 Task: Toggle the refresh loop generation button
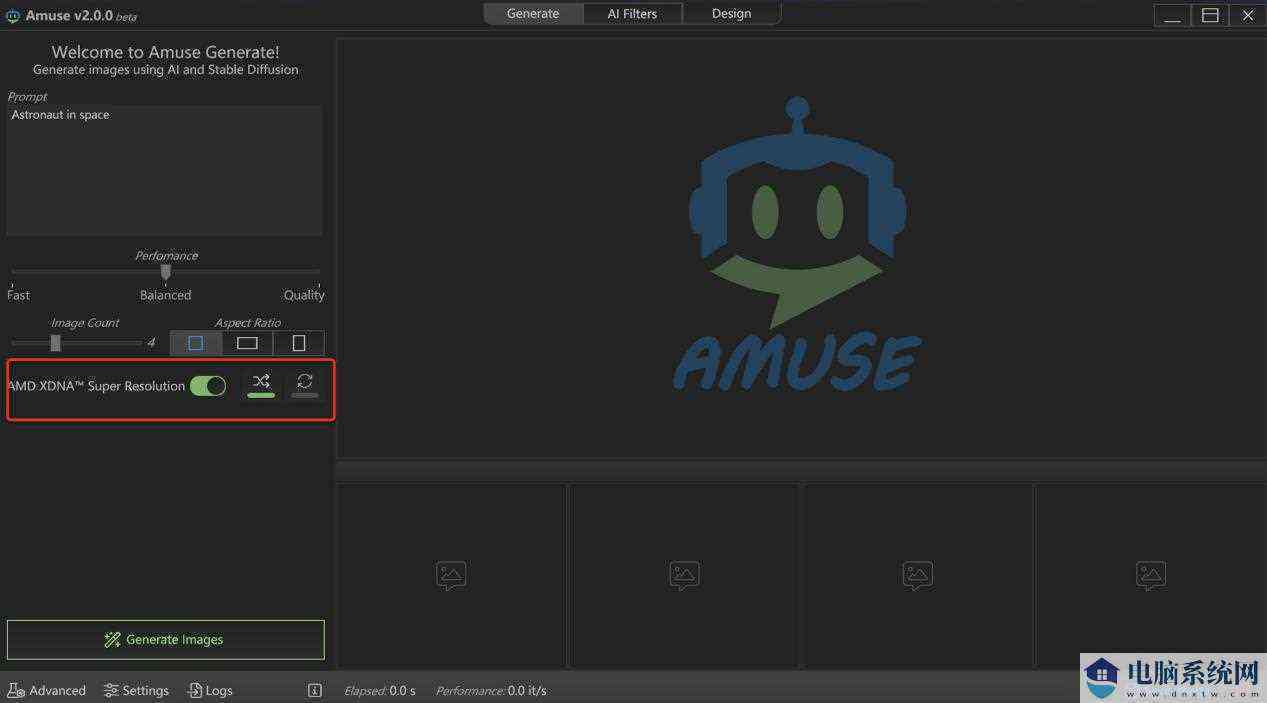point(305,384)
